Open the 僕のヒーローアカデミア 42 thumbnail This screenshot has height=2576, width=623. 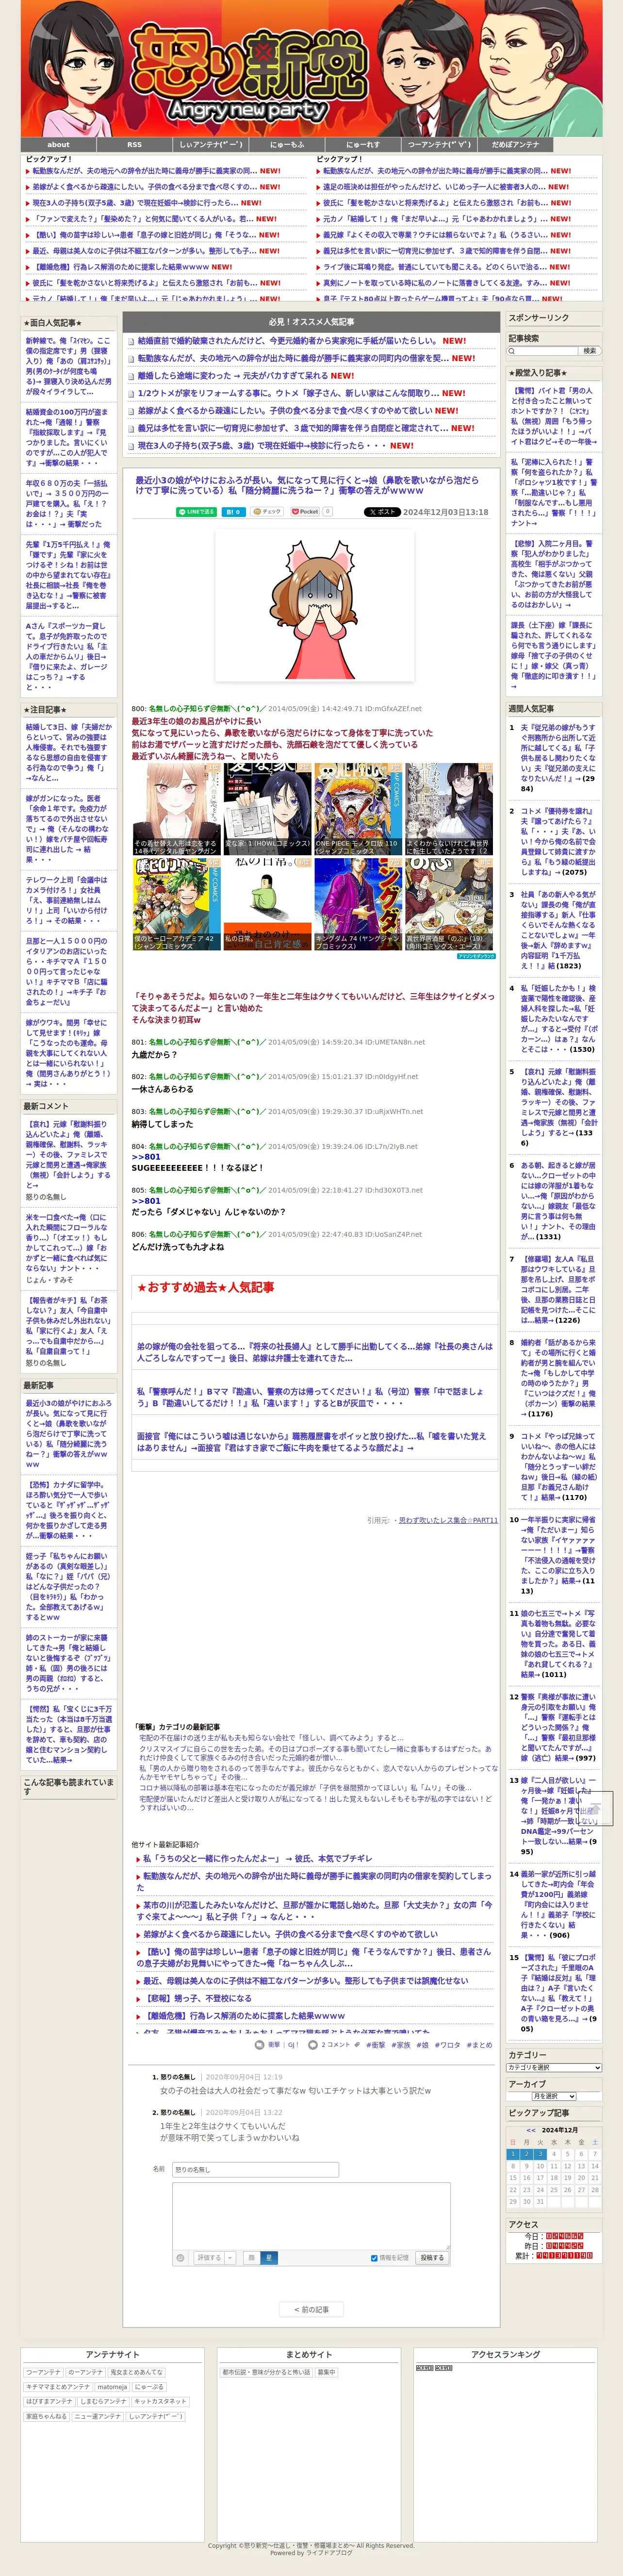click(176, 903)
